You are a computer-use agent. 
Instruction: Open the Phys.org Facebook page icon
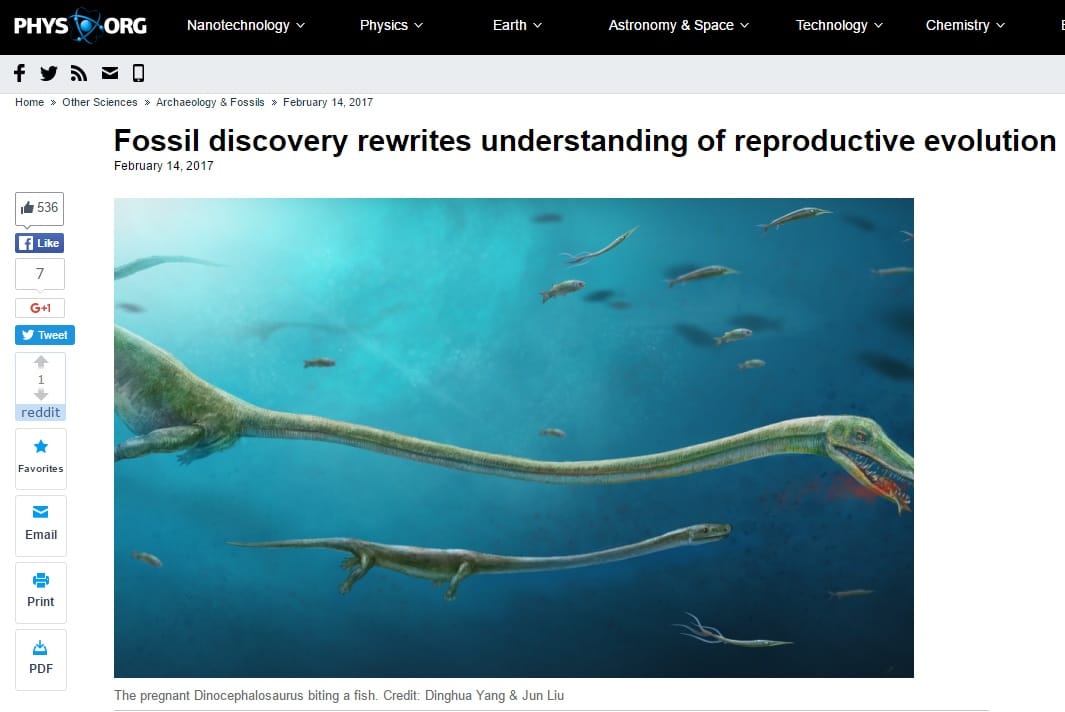[20, 73]
